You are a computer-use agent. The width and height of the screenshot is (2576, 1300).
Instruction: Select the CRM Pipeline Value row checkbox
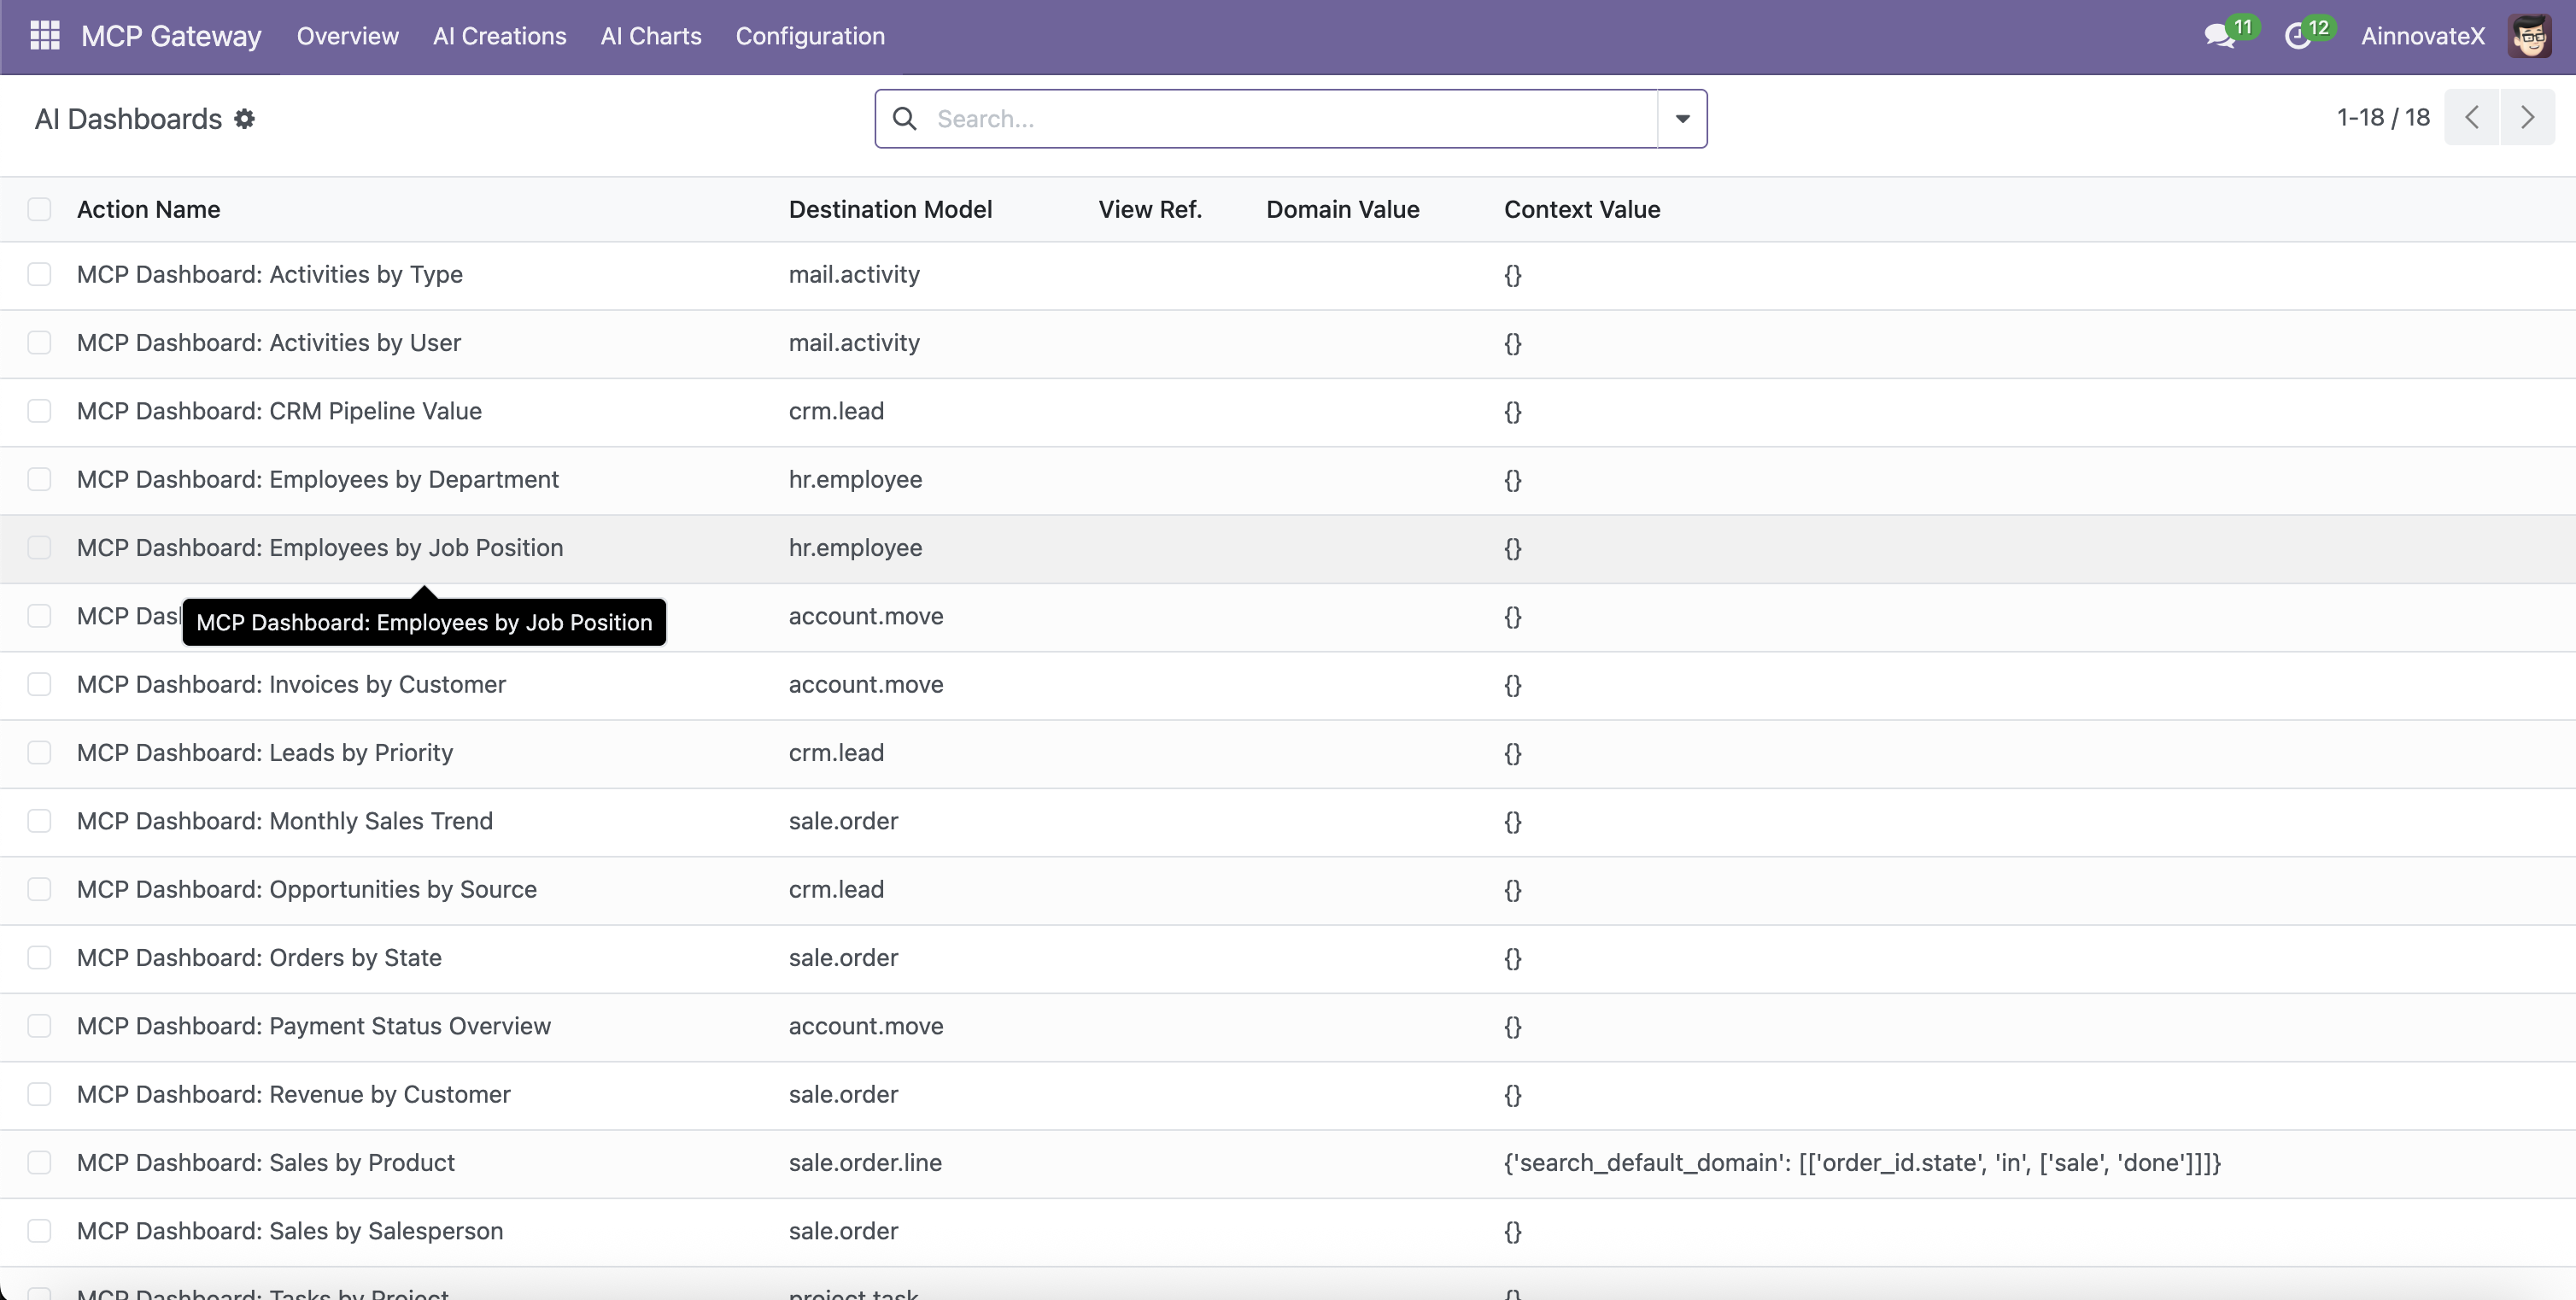pyautogui.click(x=39, y=411)
